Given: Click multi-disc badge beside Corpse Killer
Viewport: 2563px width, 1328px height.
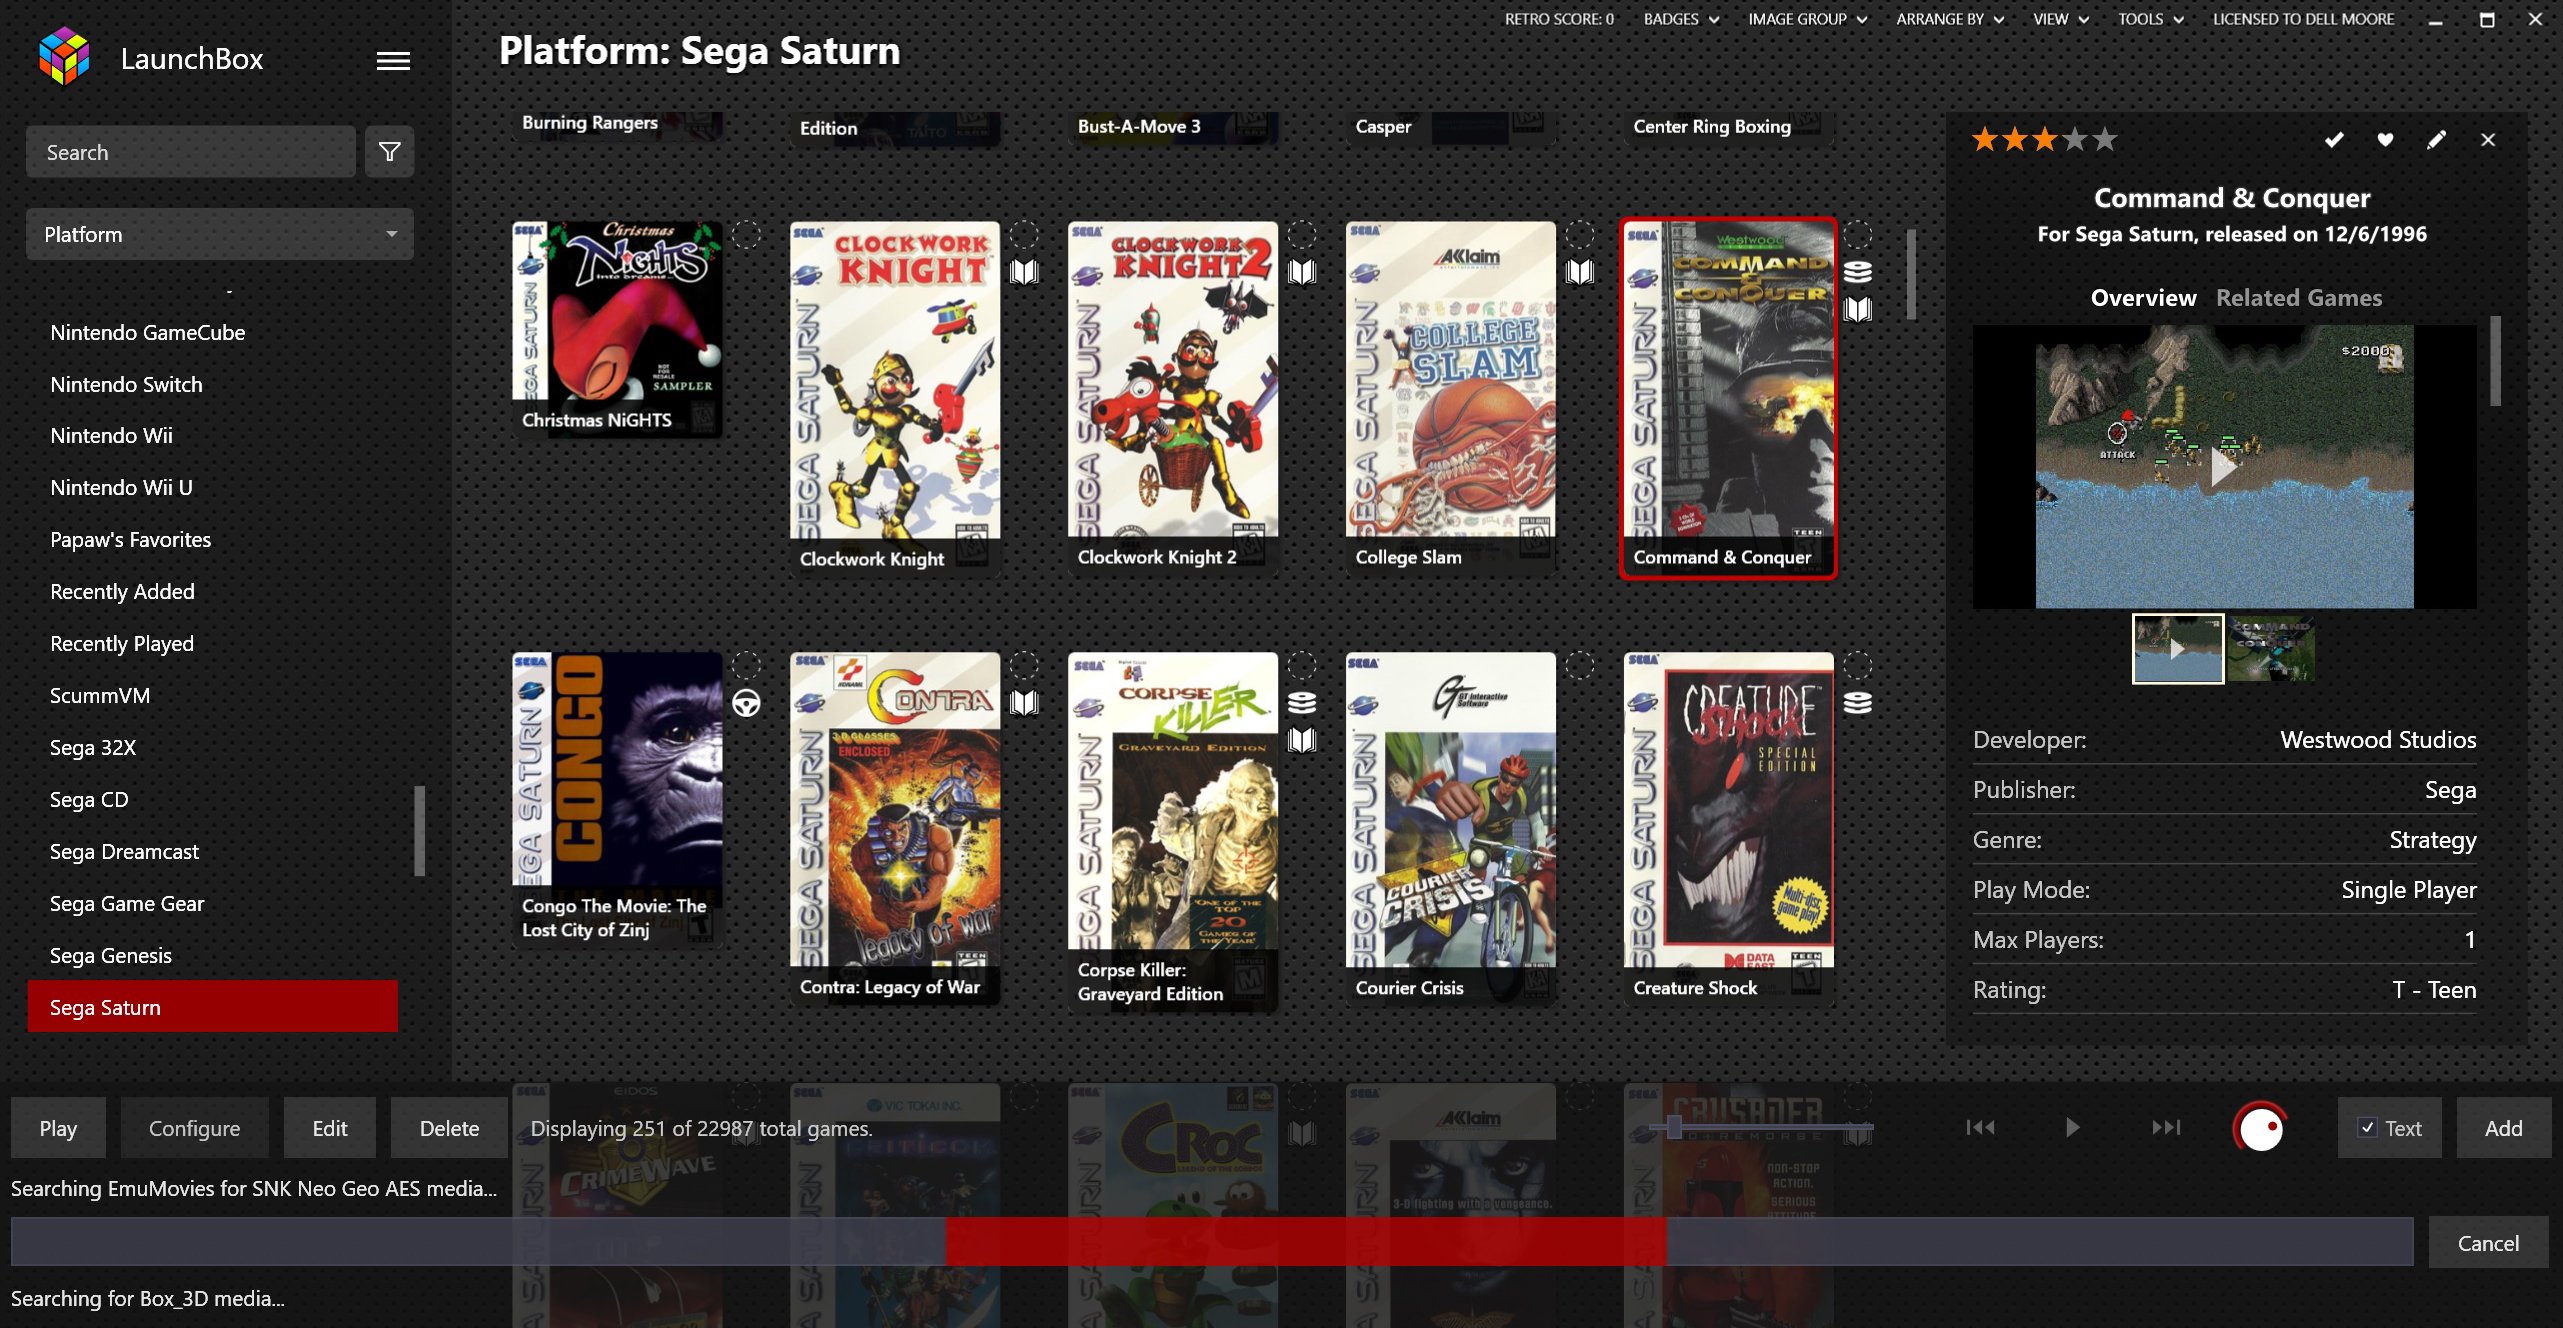Looking at the screenshot, I should pos(1302,703).
